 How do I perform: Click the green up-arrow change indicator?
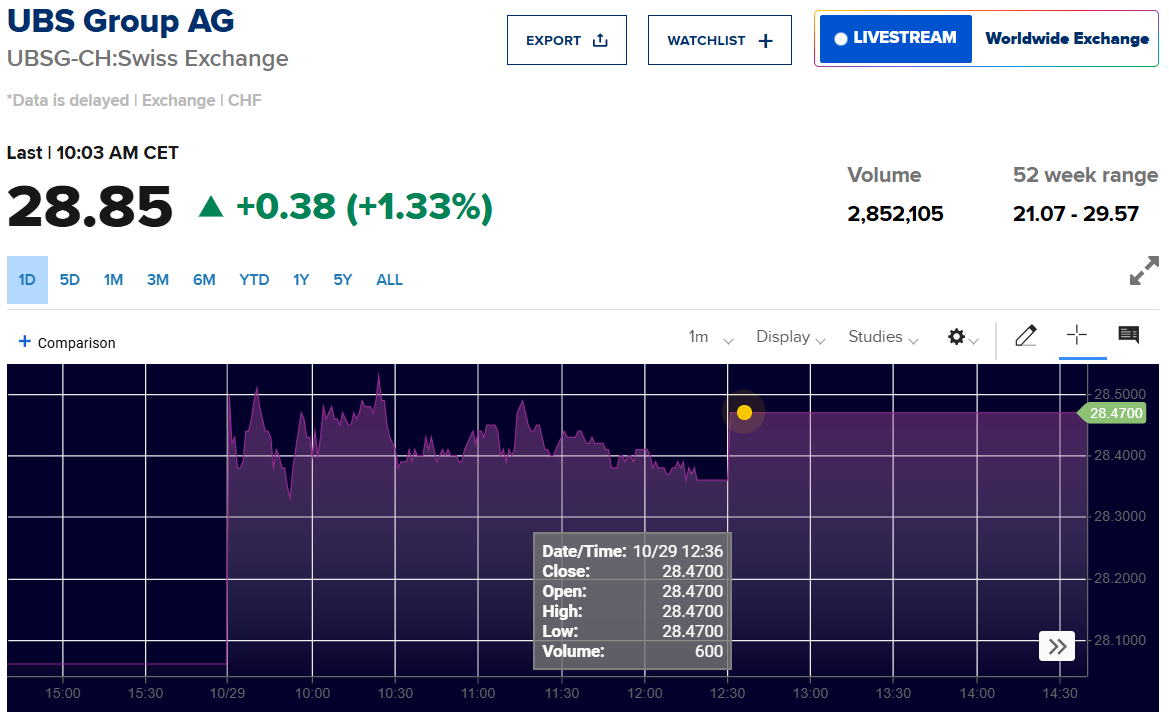[212, 206]
